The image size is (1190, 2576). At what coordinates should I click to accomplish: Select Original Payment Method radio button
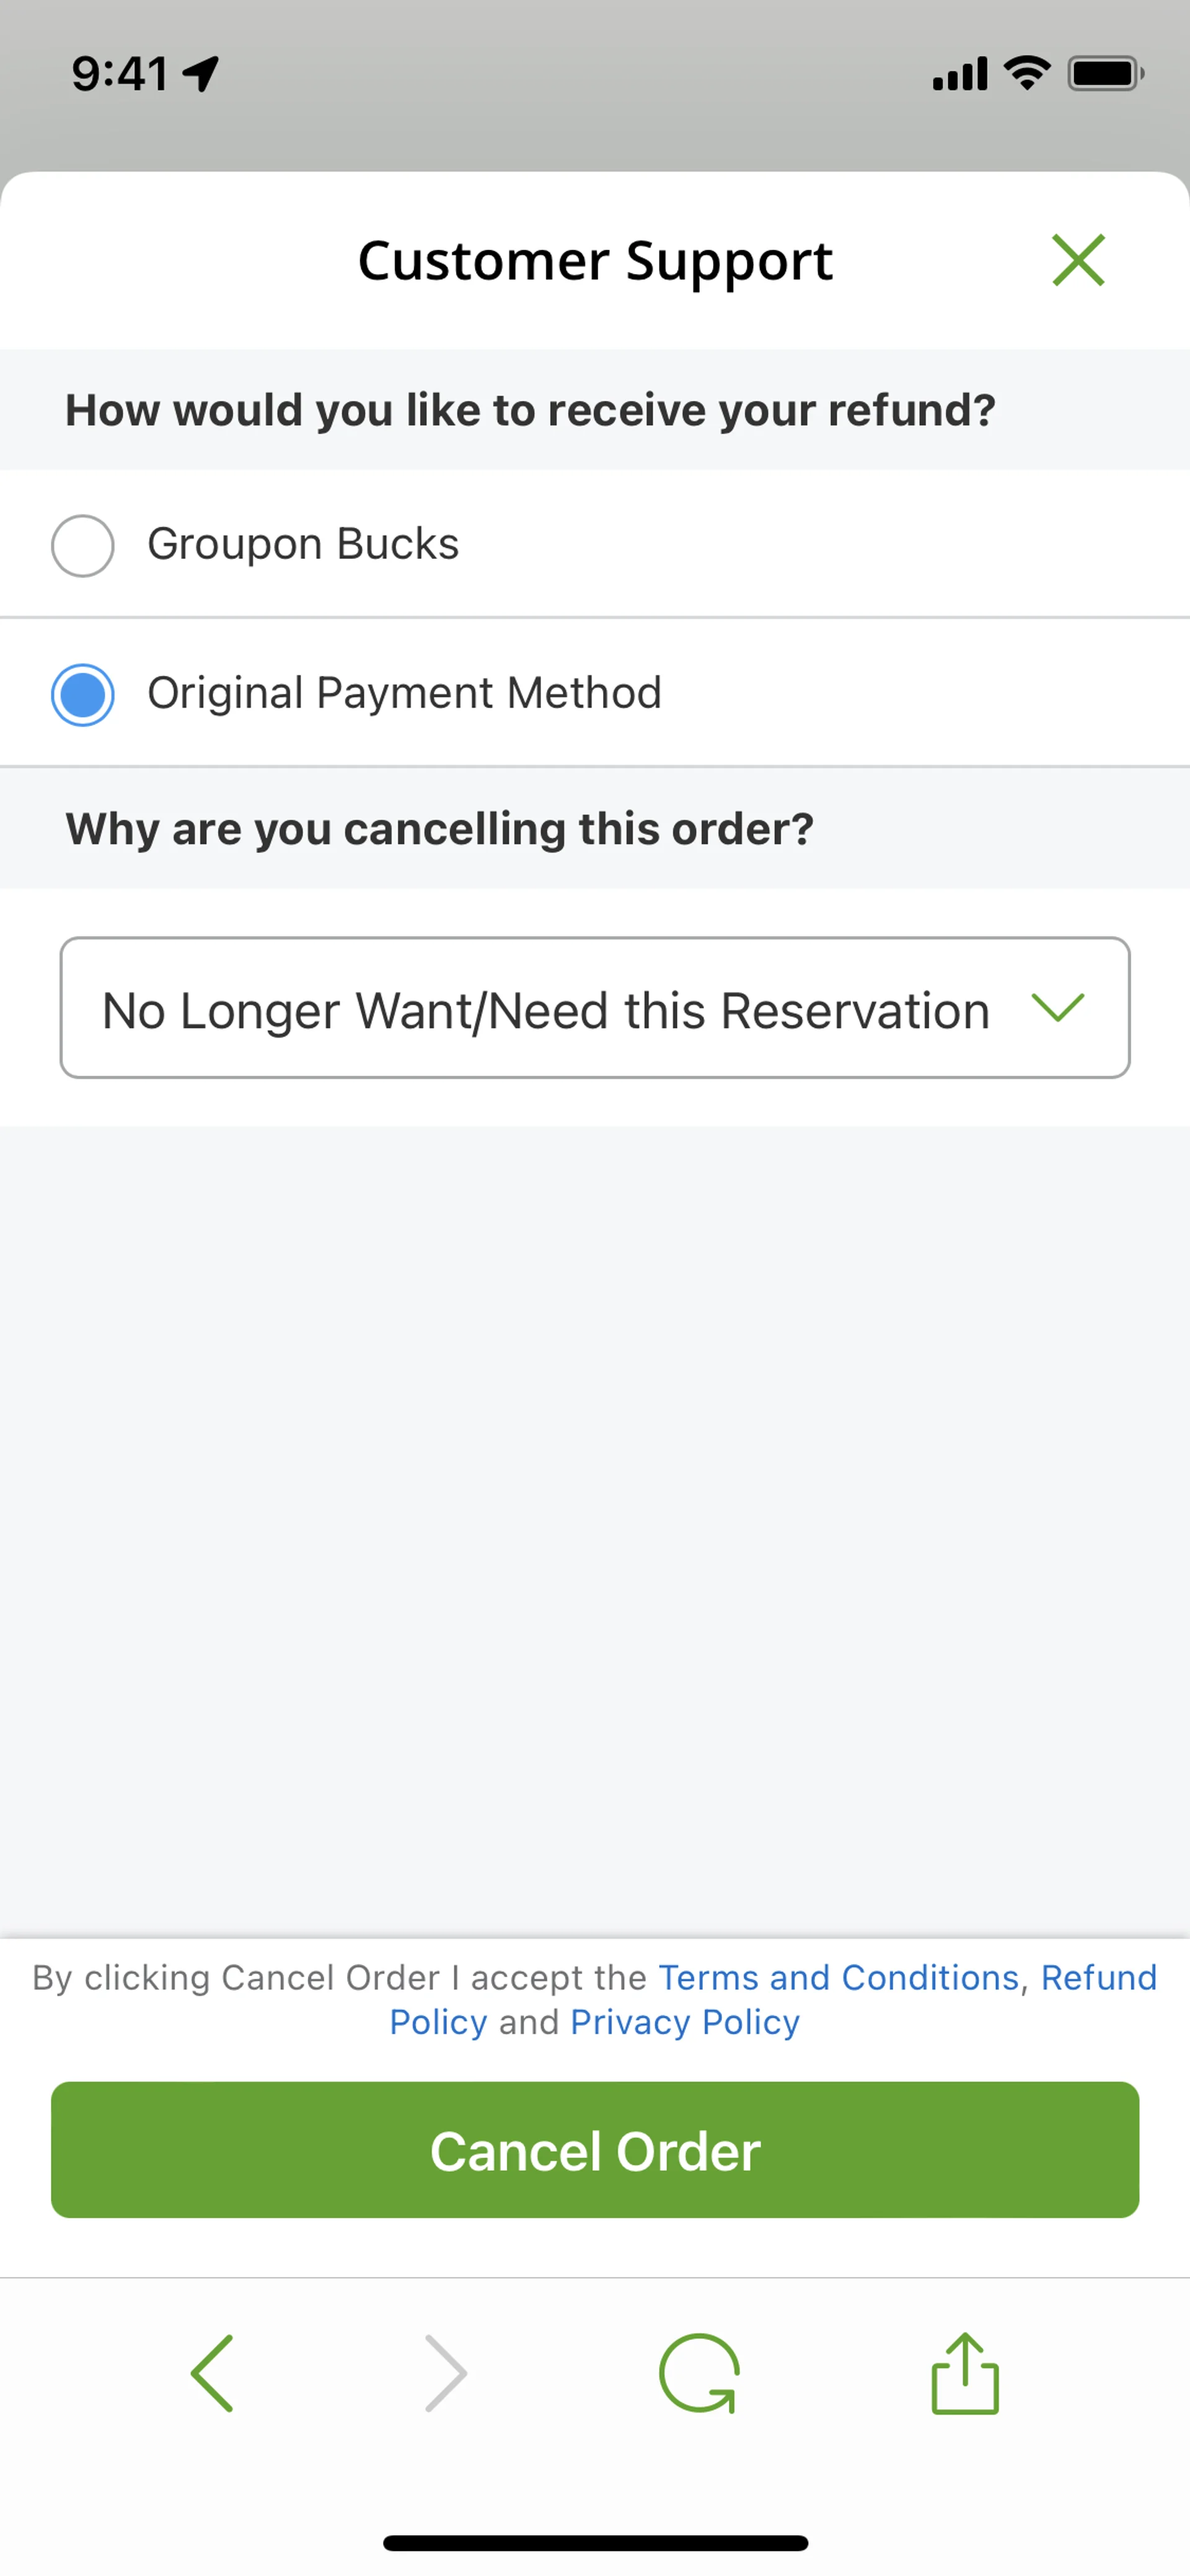[83, 695]
